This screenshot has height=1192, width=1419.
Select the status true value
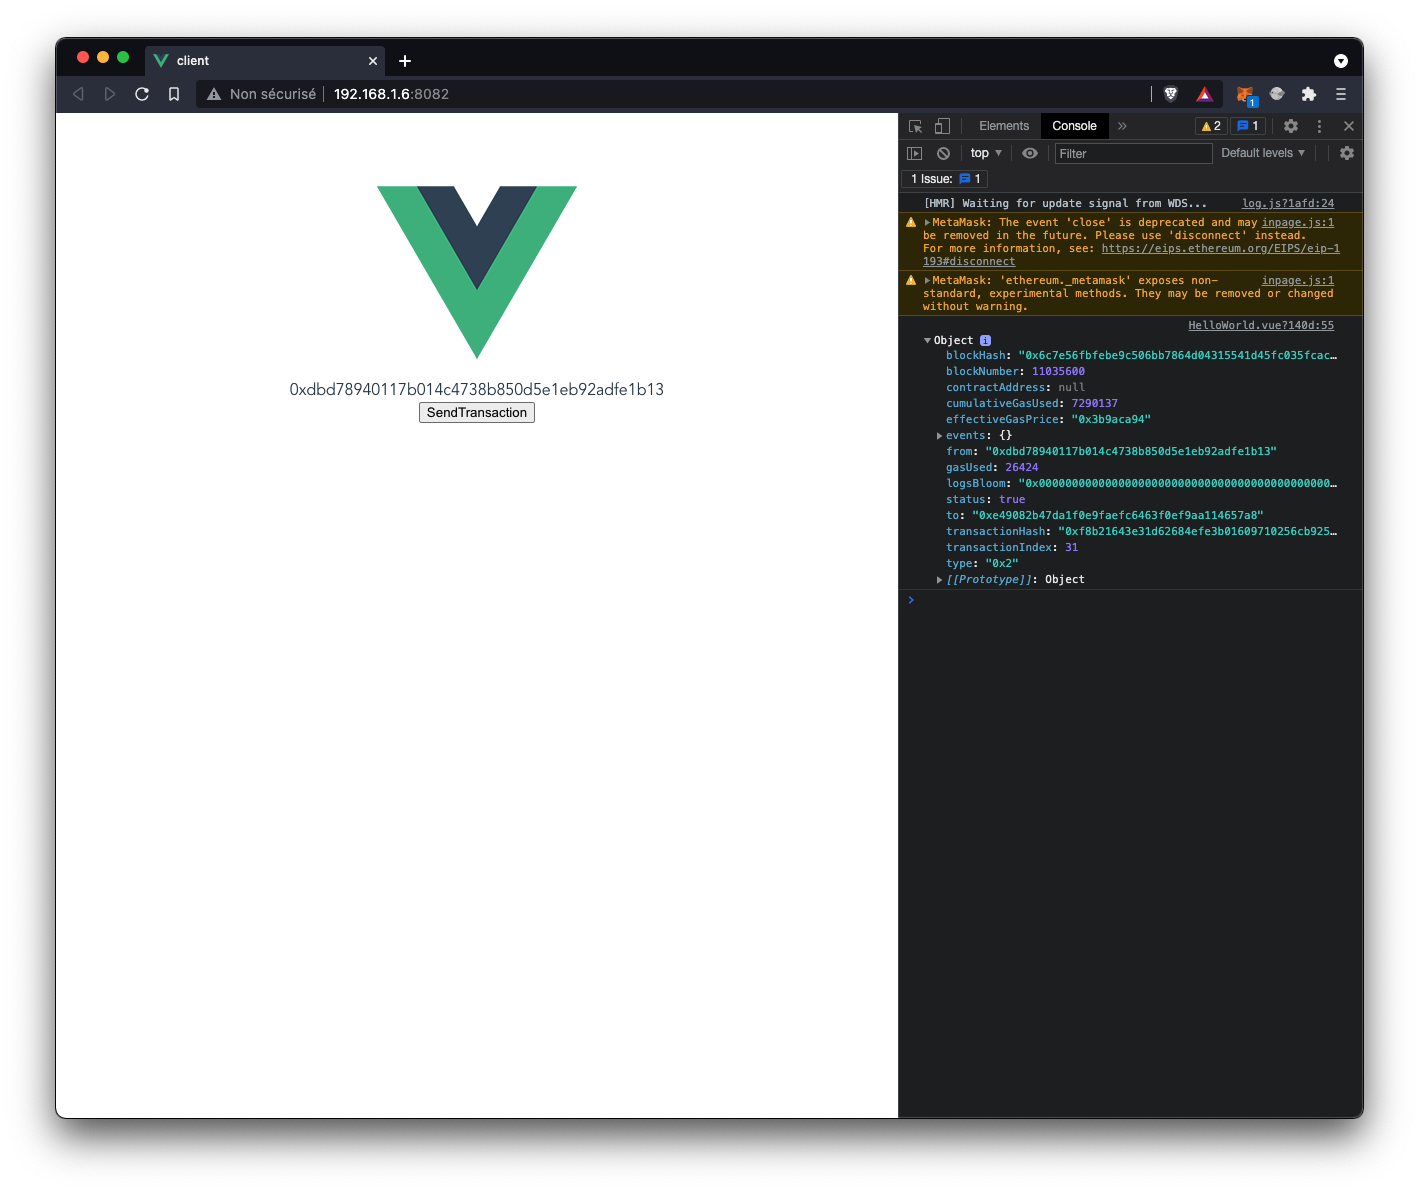(1012, 500)
